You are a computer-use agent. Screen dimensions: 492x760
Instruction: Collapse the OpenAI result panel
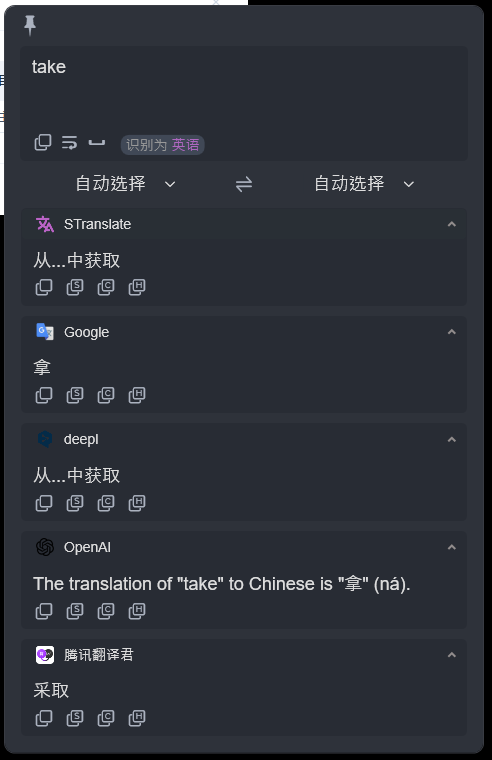coord(452,547)
